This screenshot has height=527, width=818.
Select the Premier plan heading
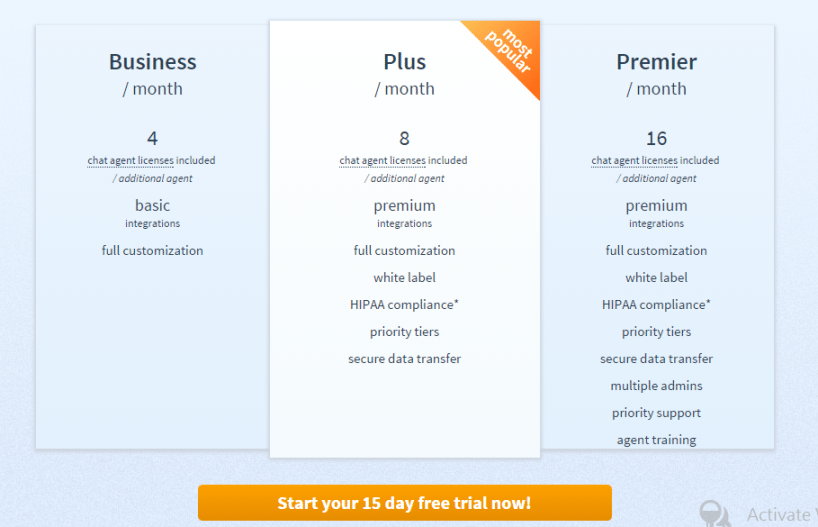[x=656, y=62]
